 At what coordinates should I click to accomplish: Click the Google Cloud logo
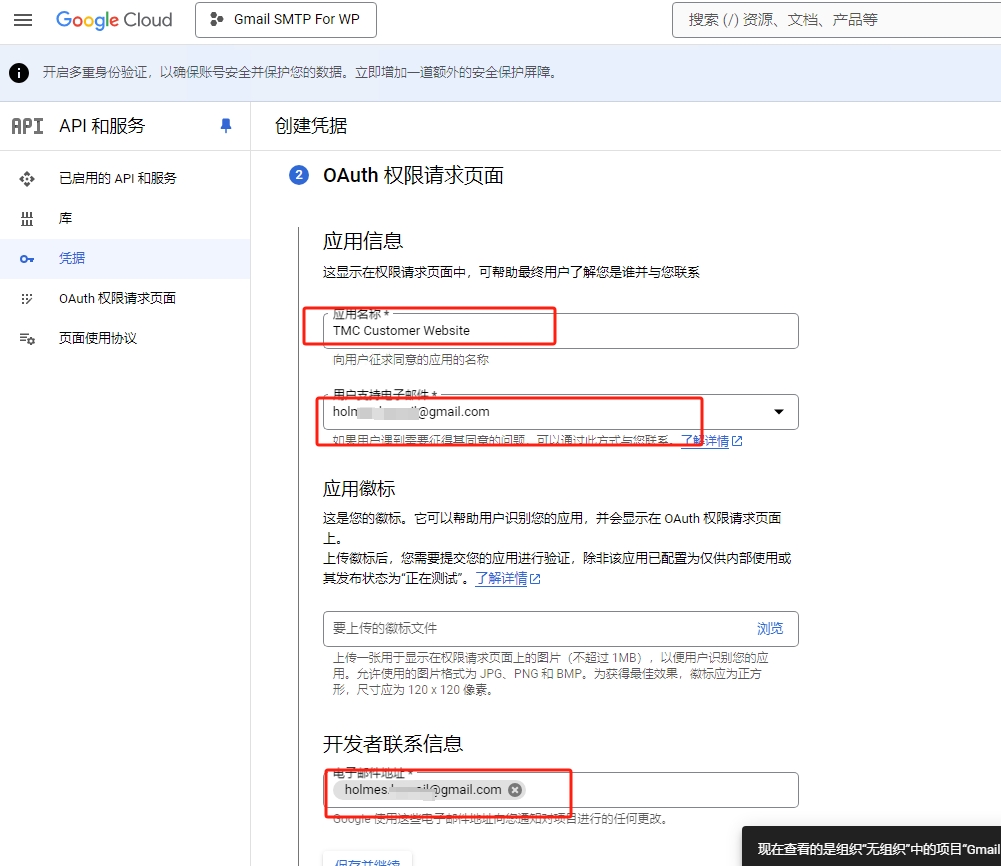[114, 20]
